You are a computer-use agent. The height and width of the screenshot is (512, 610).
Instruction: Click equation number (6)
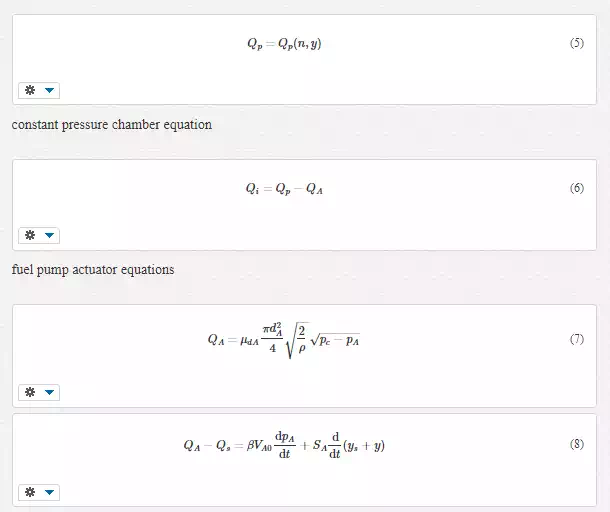coord(577,188)
